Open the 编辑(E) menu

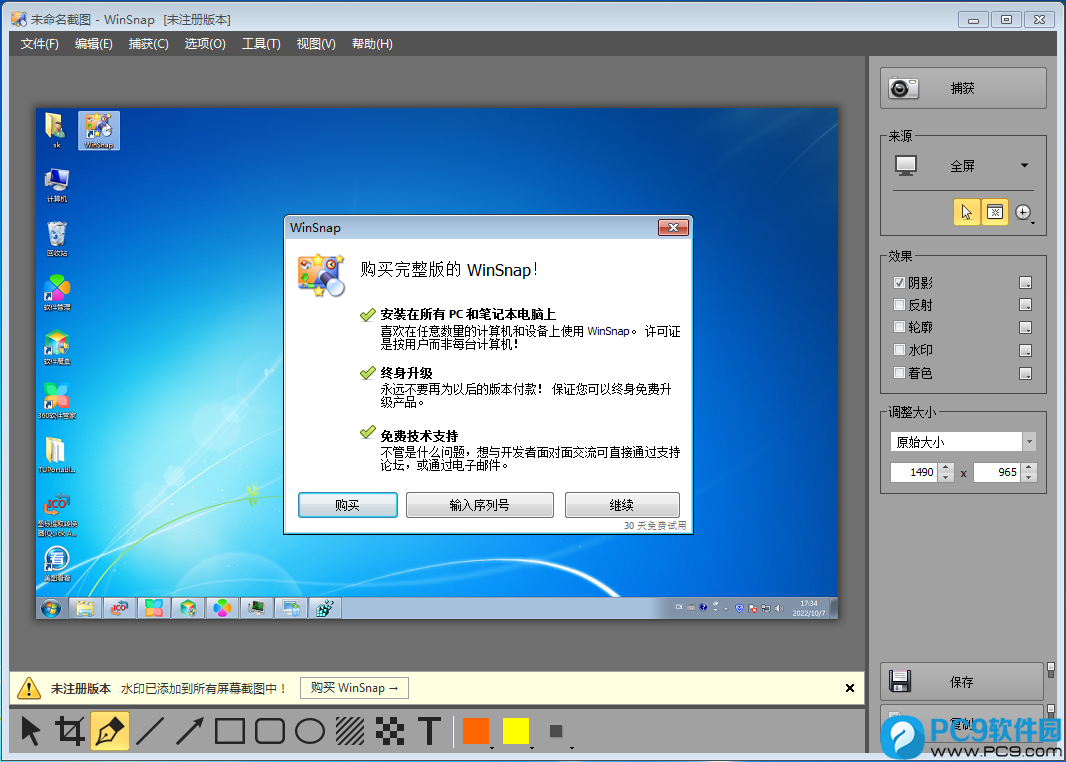tap(94, 44)
